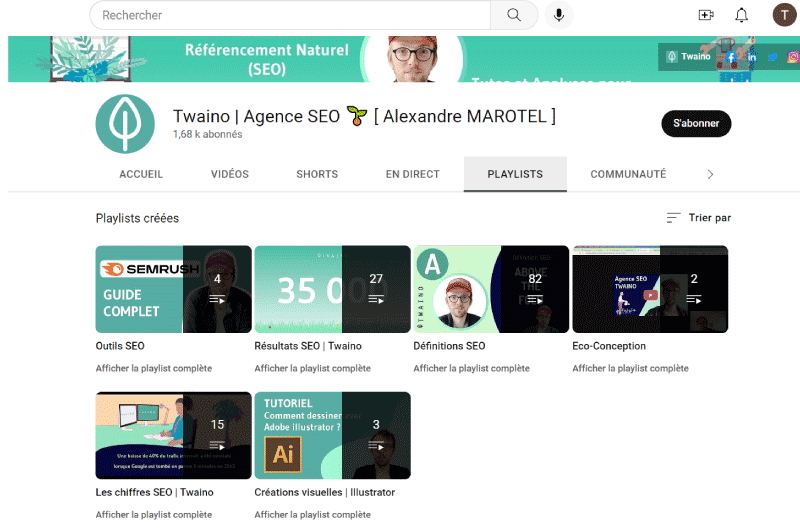Play all icon on Outils SEO thumbnail

[x=217, y=299]
